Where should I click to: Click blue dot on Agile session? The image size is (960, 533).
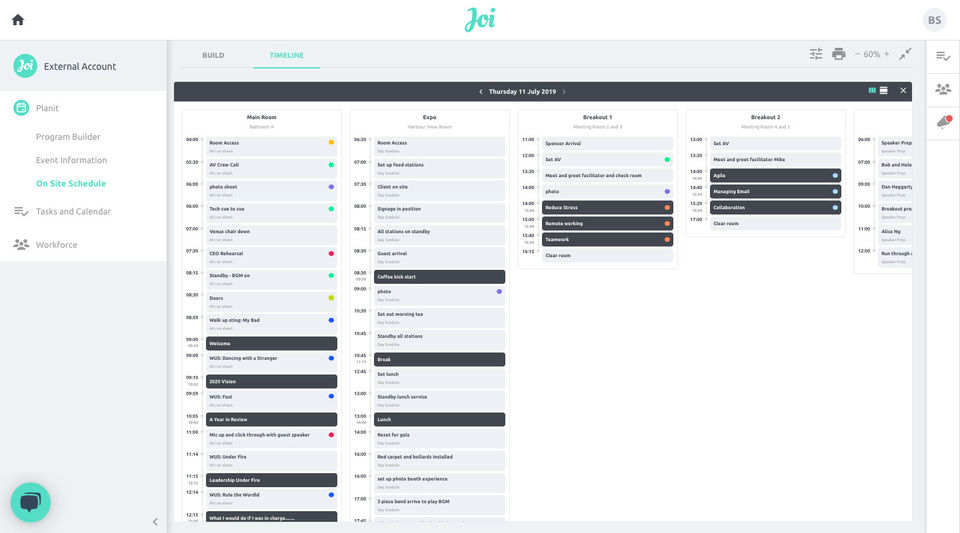[835, 176]
